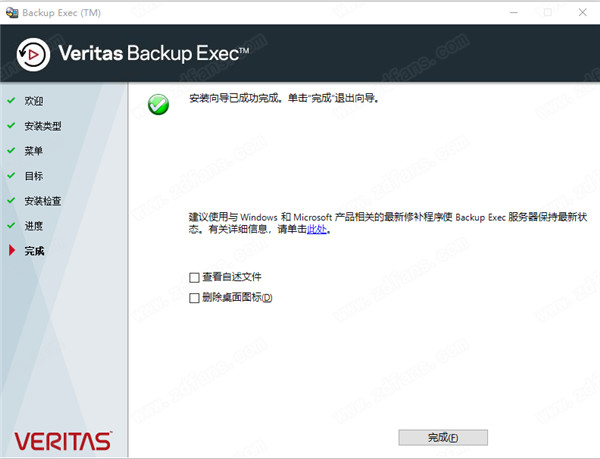Select the 安装类型 step in sidebar
The height and width of the screenshot is (459, 600).
point(43,126)
